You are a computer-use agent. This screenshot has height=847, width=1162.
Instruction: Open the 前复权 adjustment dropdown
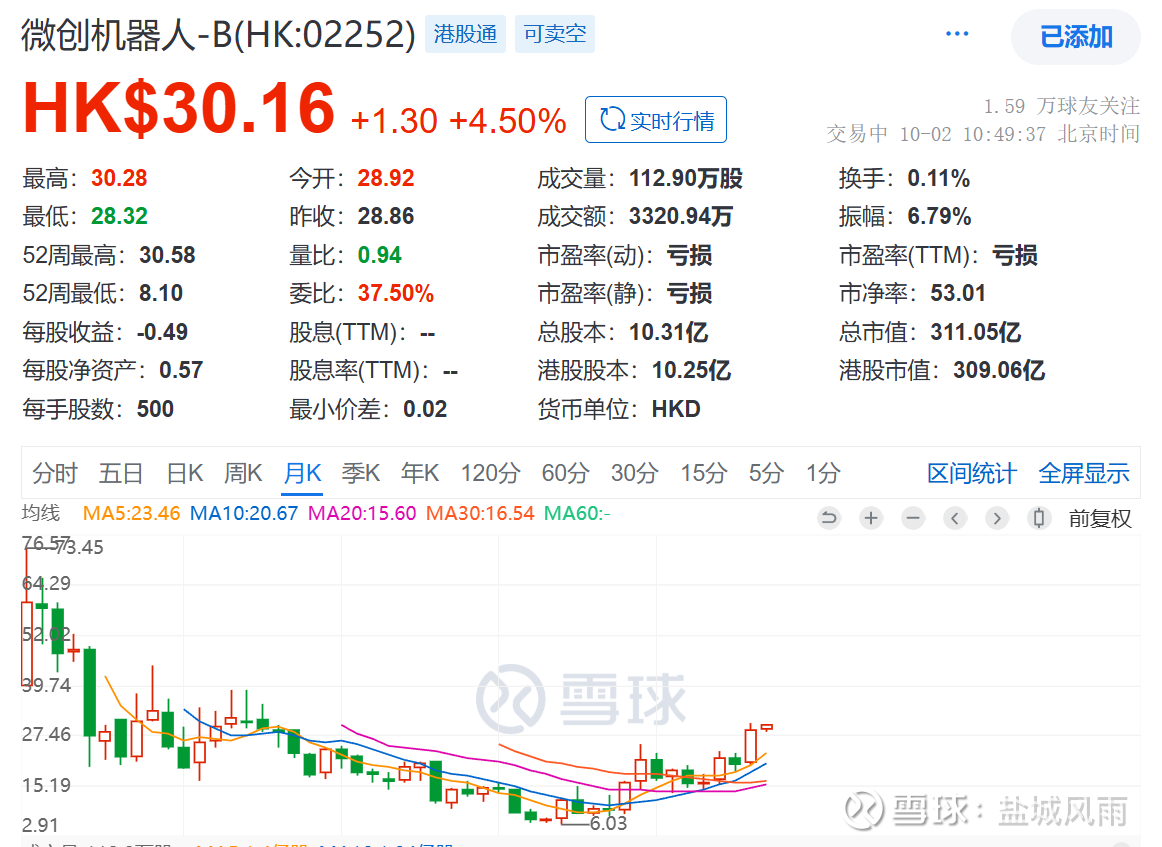pyautogui.click(x=1100, y=519)
